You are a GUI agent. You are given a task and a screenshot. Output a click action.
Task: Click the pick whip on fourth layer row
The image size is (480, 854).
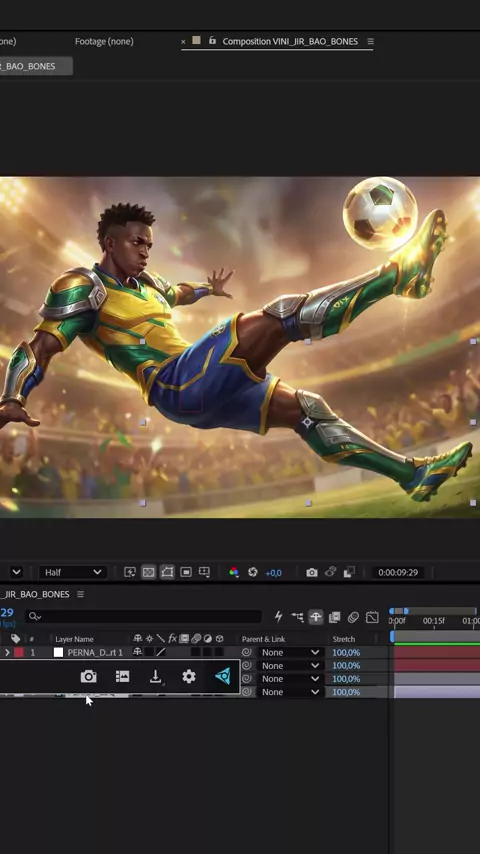(247, 692)
